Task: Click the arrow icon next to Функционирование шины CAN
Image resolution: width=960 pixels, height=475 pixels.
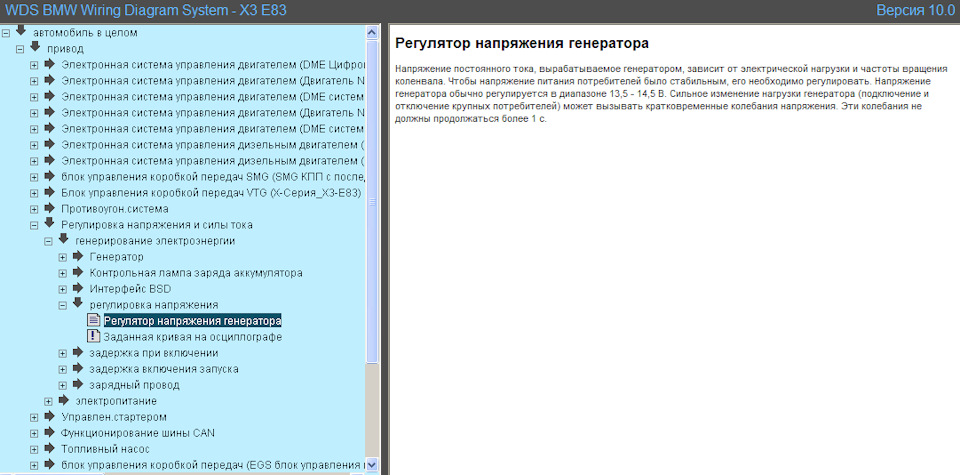Action: (50, 432)
